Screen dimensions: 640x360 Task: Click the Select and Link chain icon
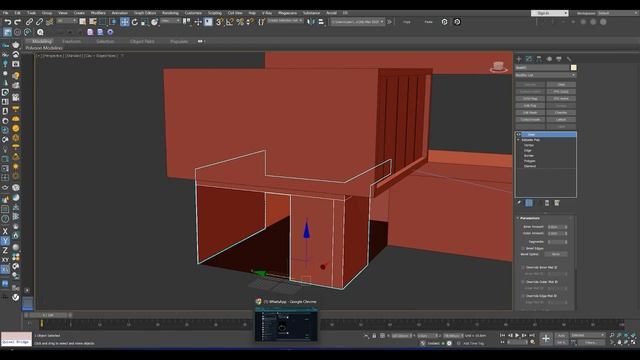[x=29, y=22]
